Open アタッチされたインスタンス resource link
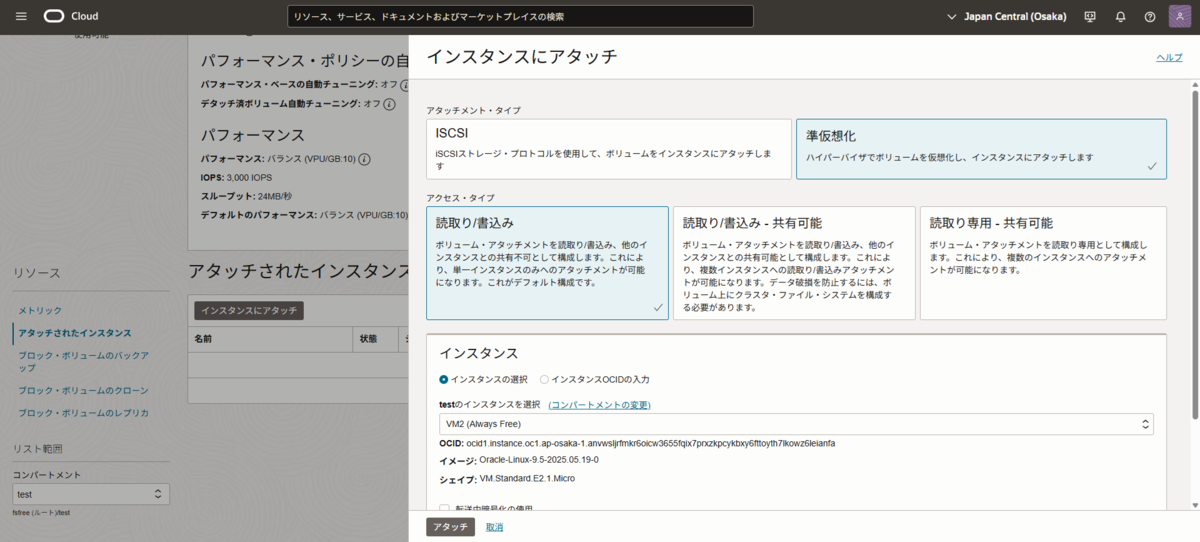The image size is (1200, 542). pyautogui.click(x=75, y=333)
